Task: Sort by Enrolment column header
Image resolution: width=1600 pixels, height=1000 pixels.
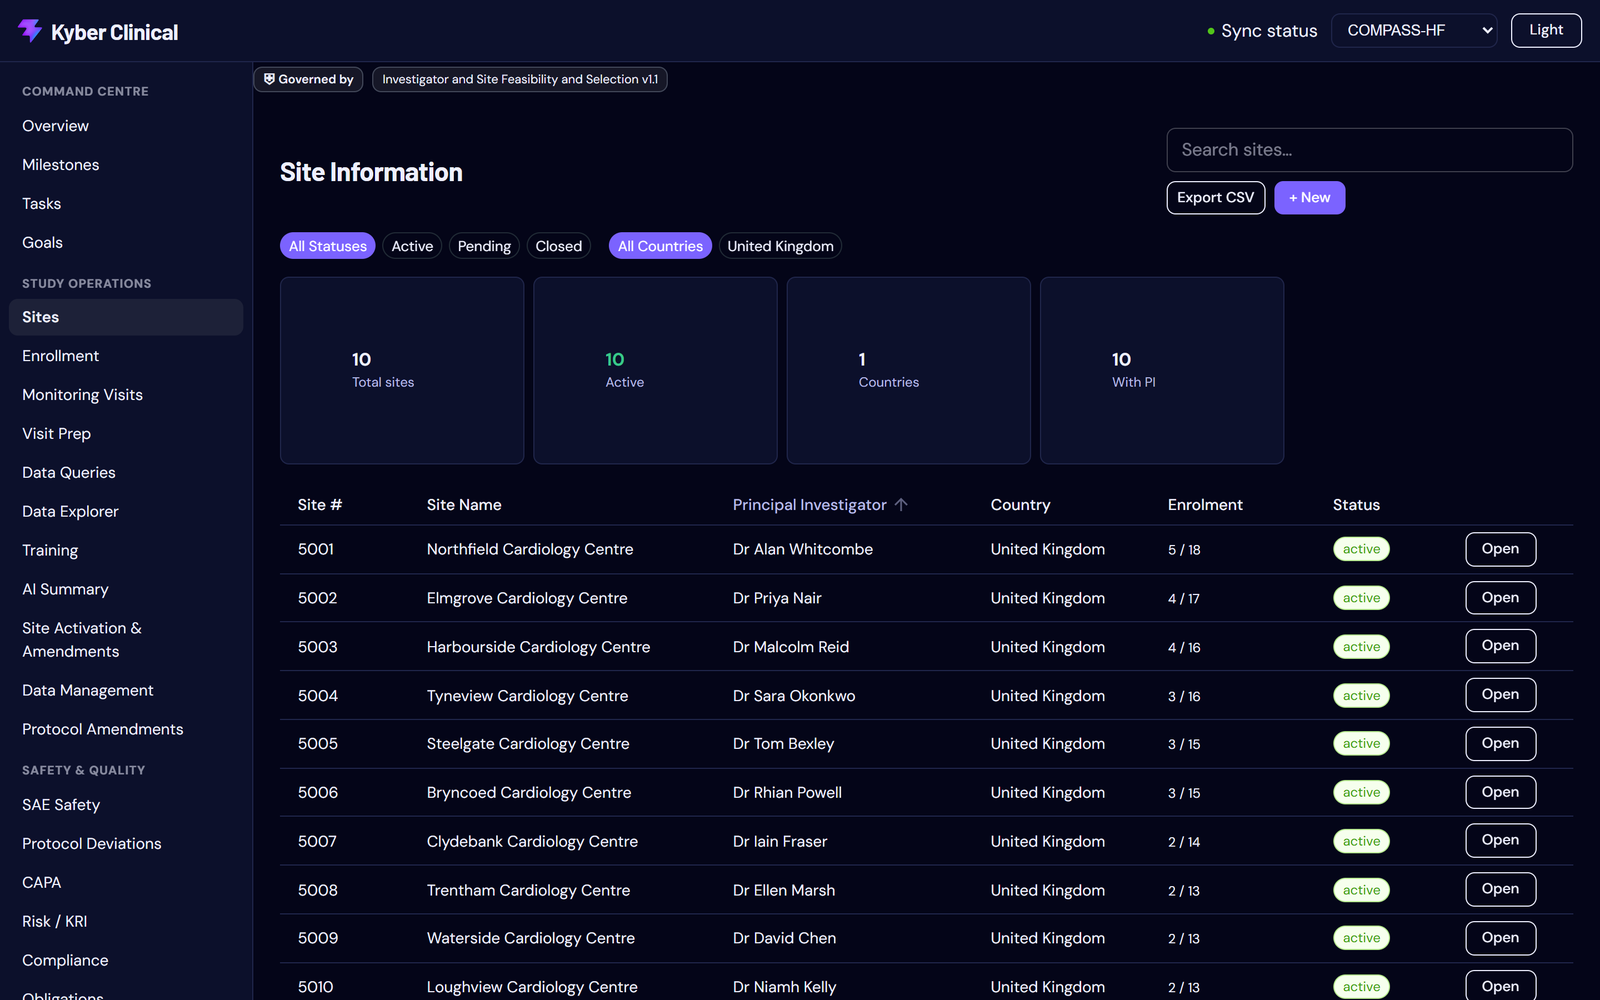Action: 1205,505
